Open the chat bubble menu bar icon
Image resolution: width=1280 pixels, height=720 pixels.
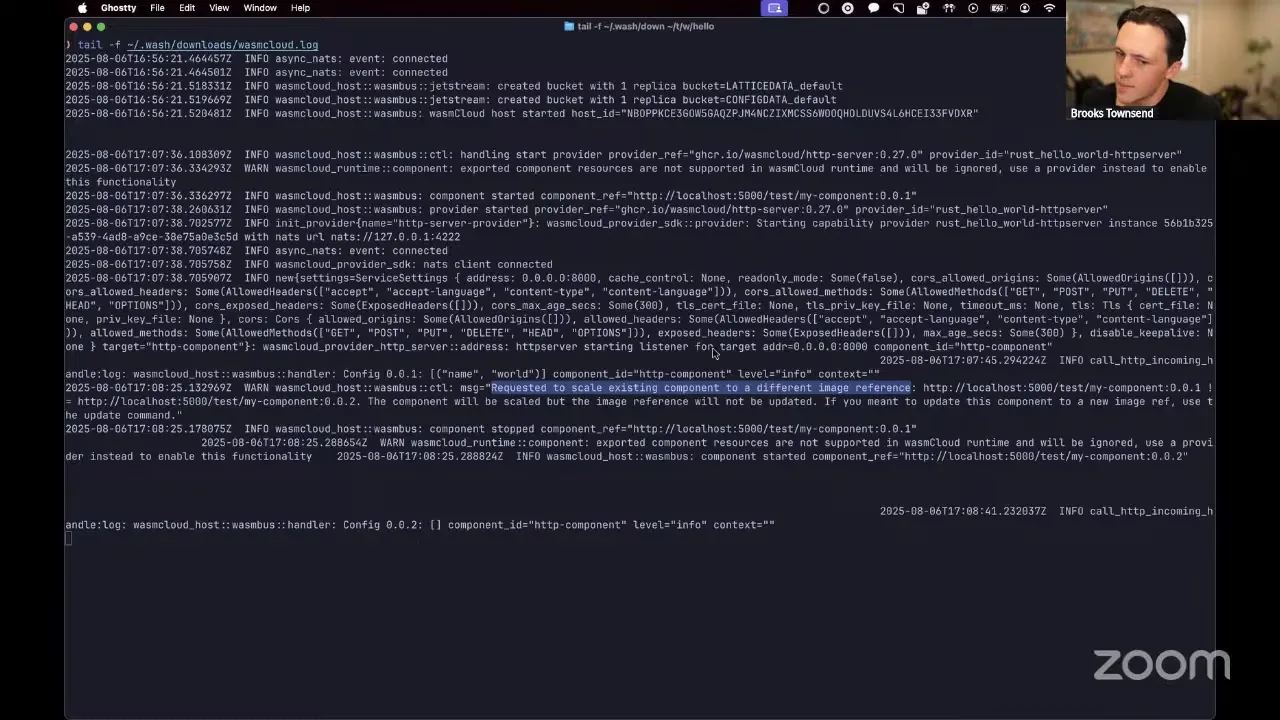pos(873,8)
